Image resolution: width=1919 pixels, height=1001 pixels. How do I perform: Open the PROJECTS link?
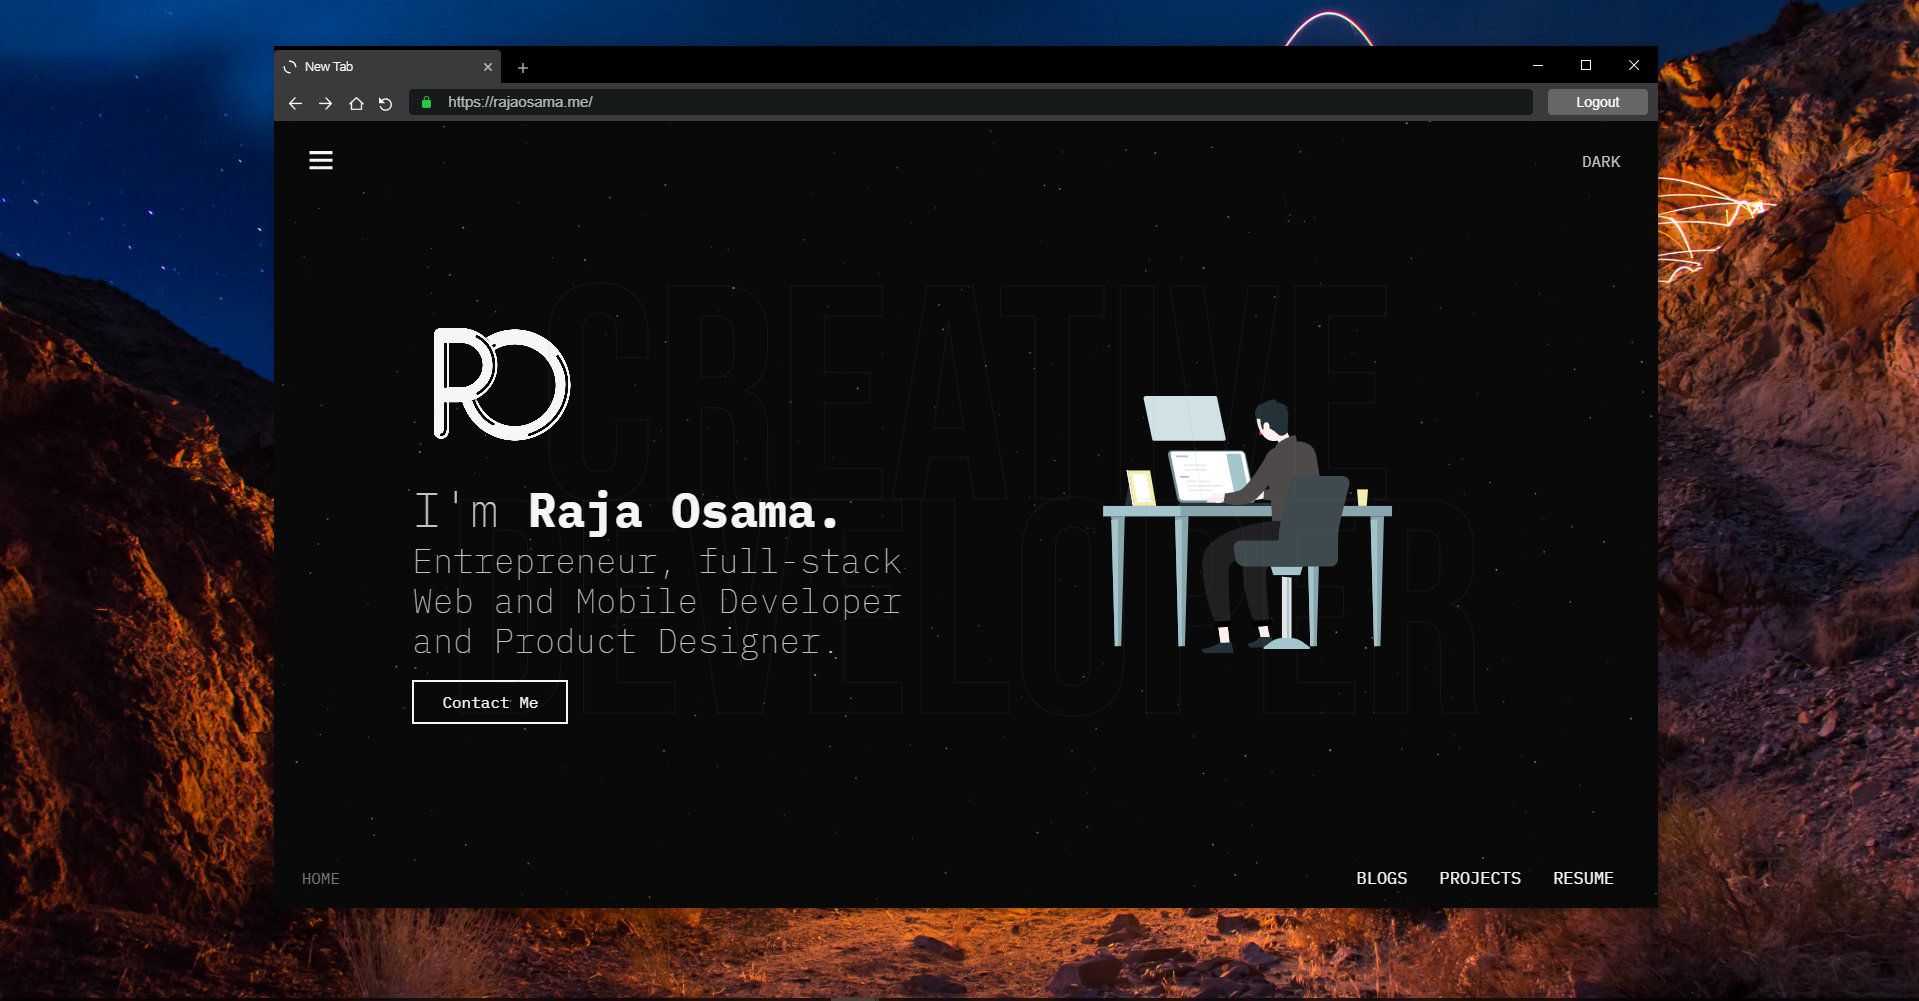pos(1480,878)
